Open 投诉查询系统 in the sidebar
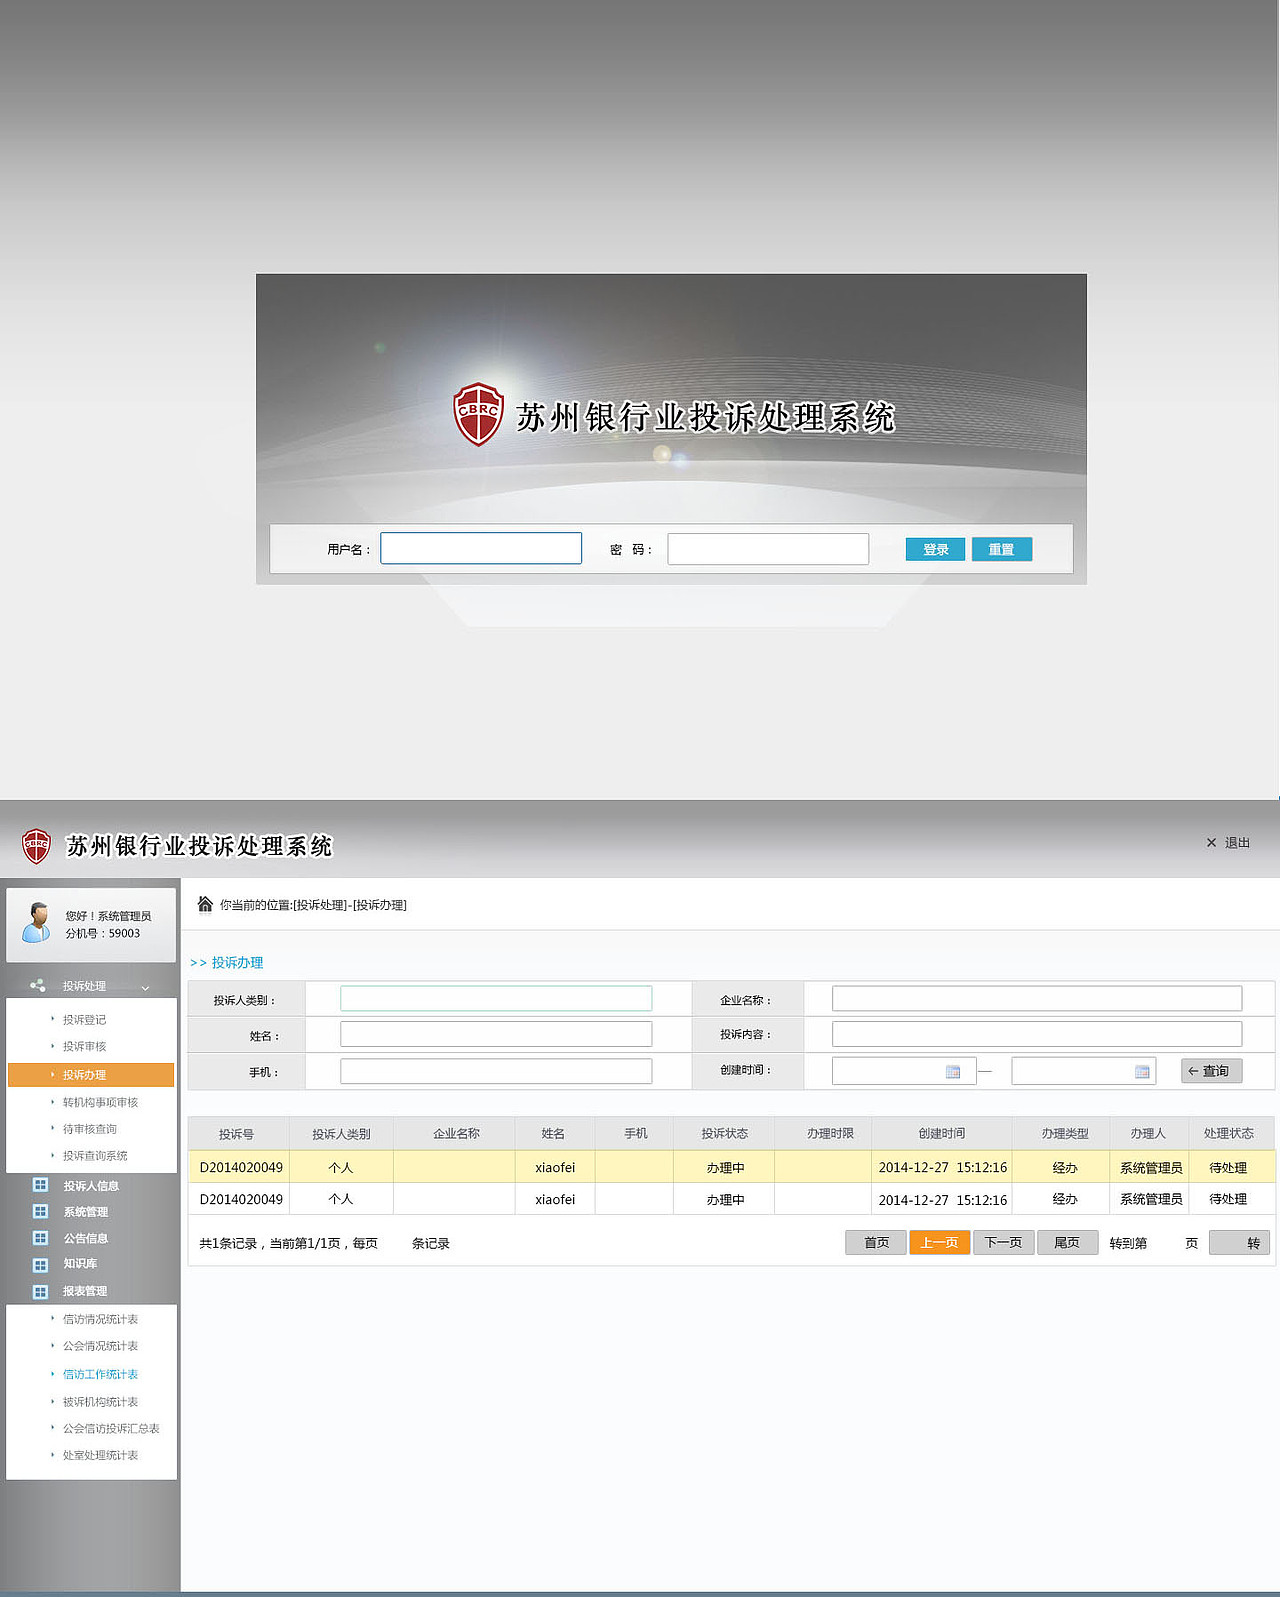The height and width of the screenshot is (1597, 1280). coord(95,1155)
